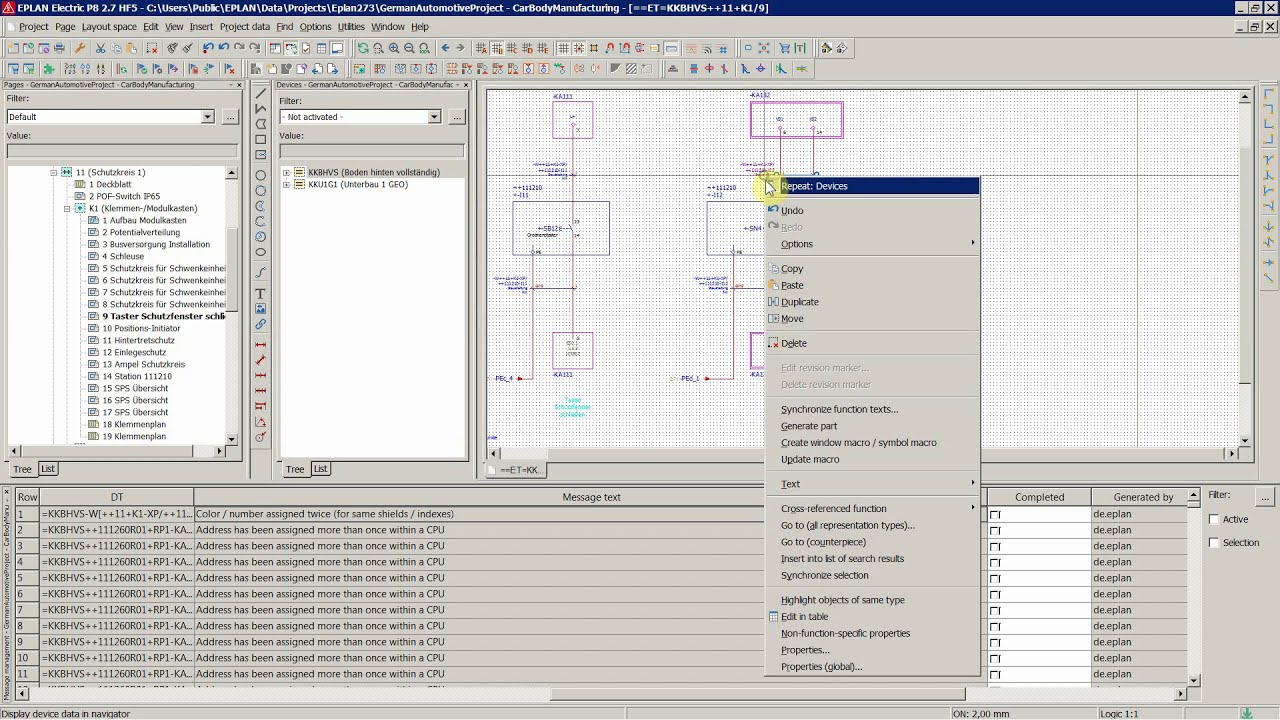1280x720 pixels.
Task: Click the green Redraw refresh icon
Action: coord(363,47)
